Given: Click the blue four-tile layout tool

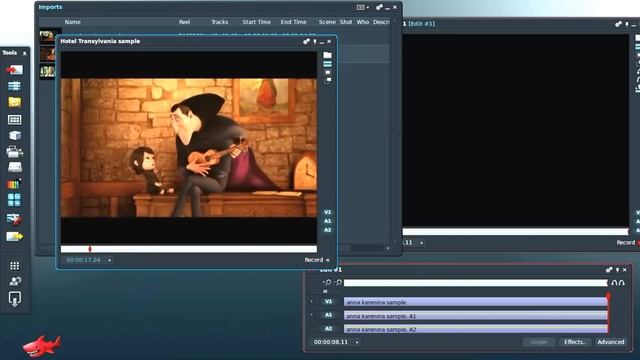Looking at the screenshot, I should (14, 200).
